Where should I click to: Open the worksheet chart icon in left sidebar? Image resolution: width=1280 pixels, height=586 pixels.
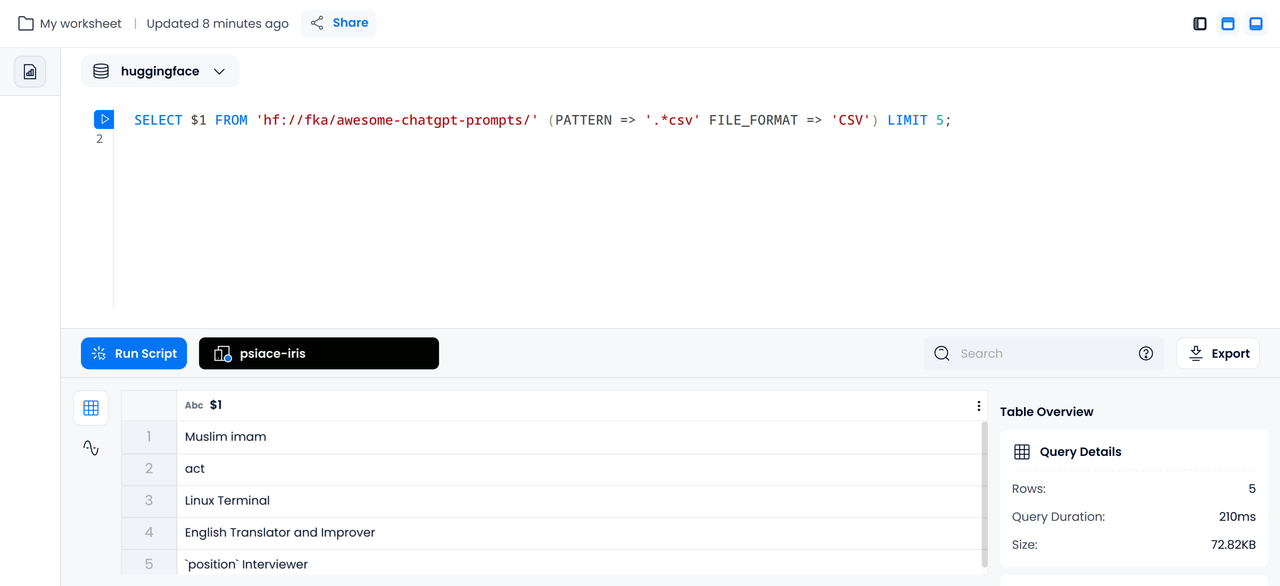[30, 72]
